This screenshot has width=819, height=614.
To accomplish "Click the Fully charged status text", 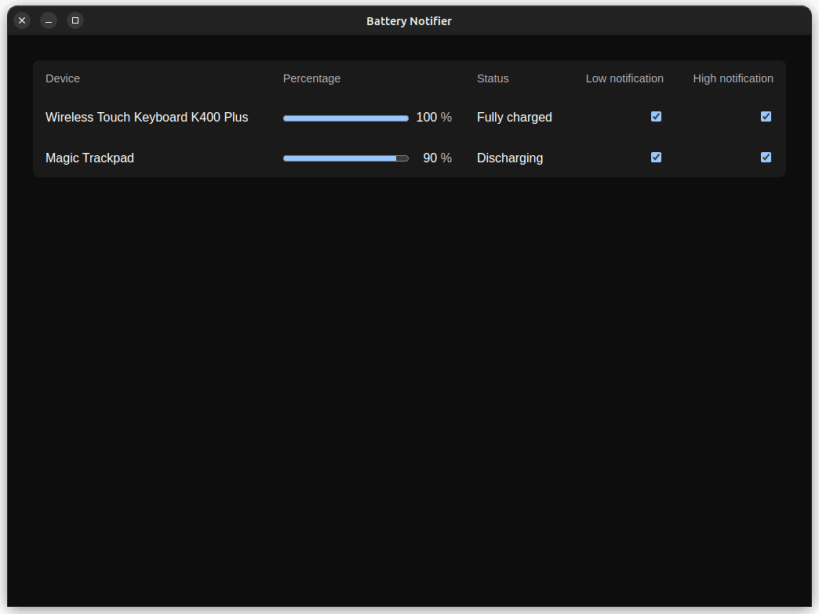I will click(514, 117).
